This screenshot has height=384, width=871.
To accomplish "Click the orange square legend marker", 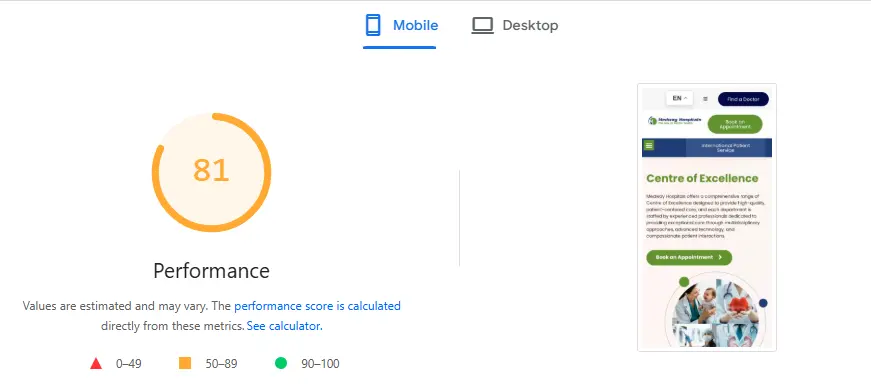I will coord(185,363).
